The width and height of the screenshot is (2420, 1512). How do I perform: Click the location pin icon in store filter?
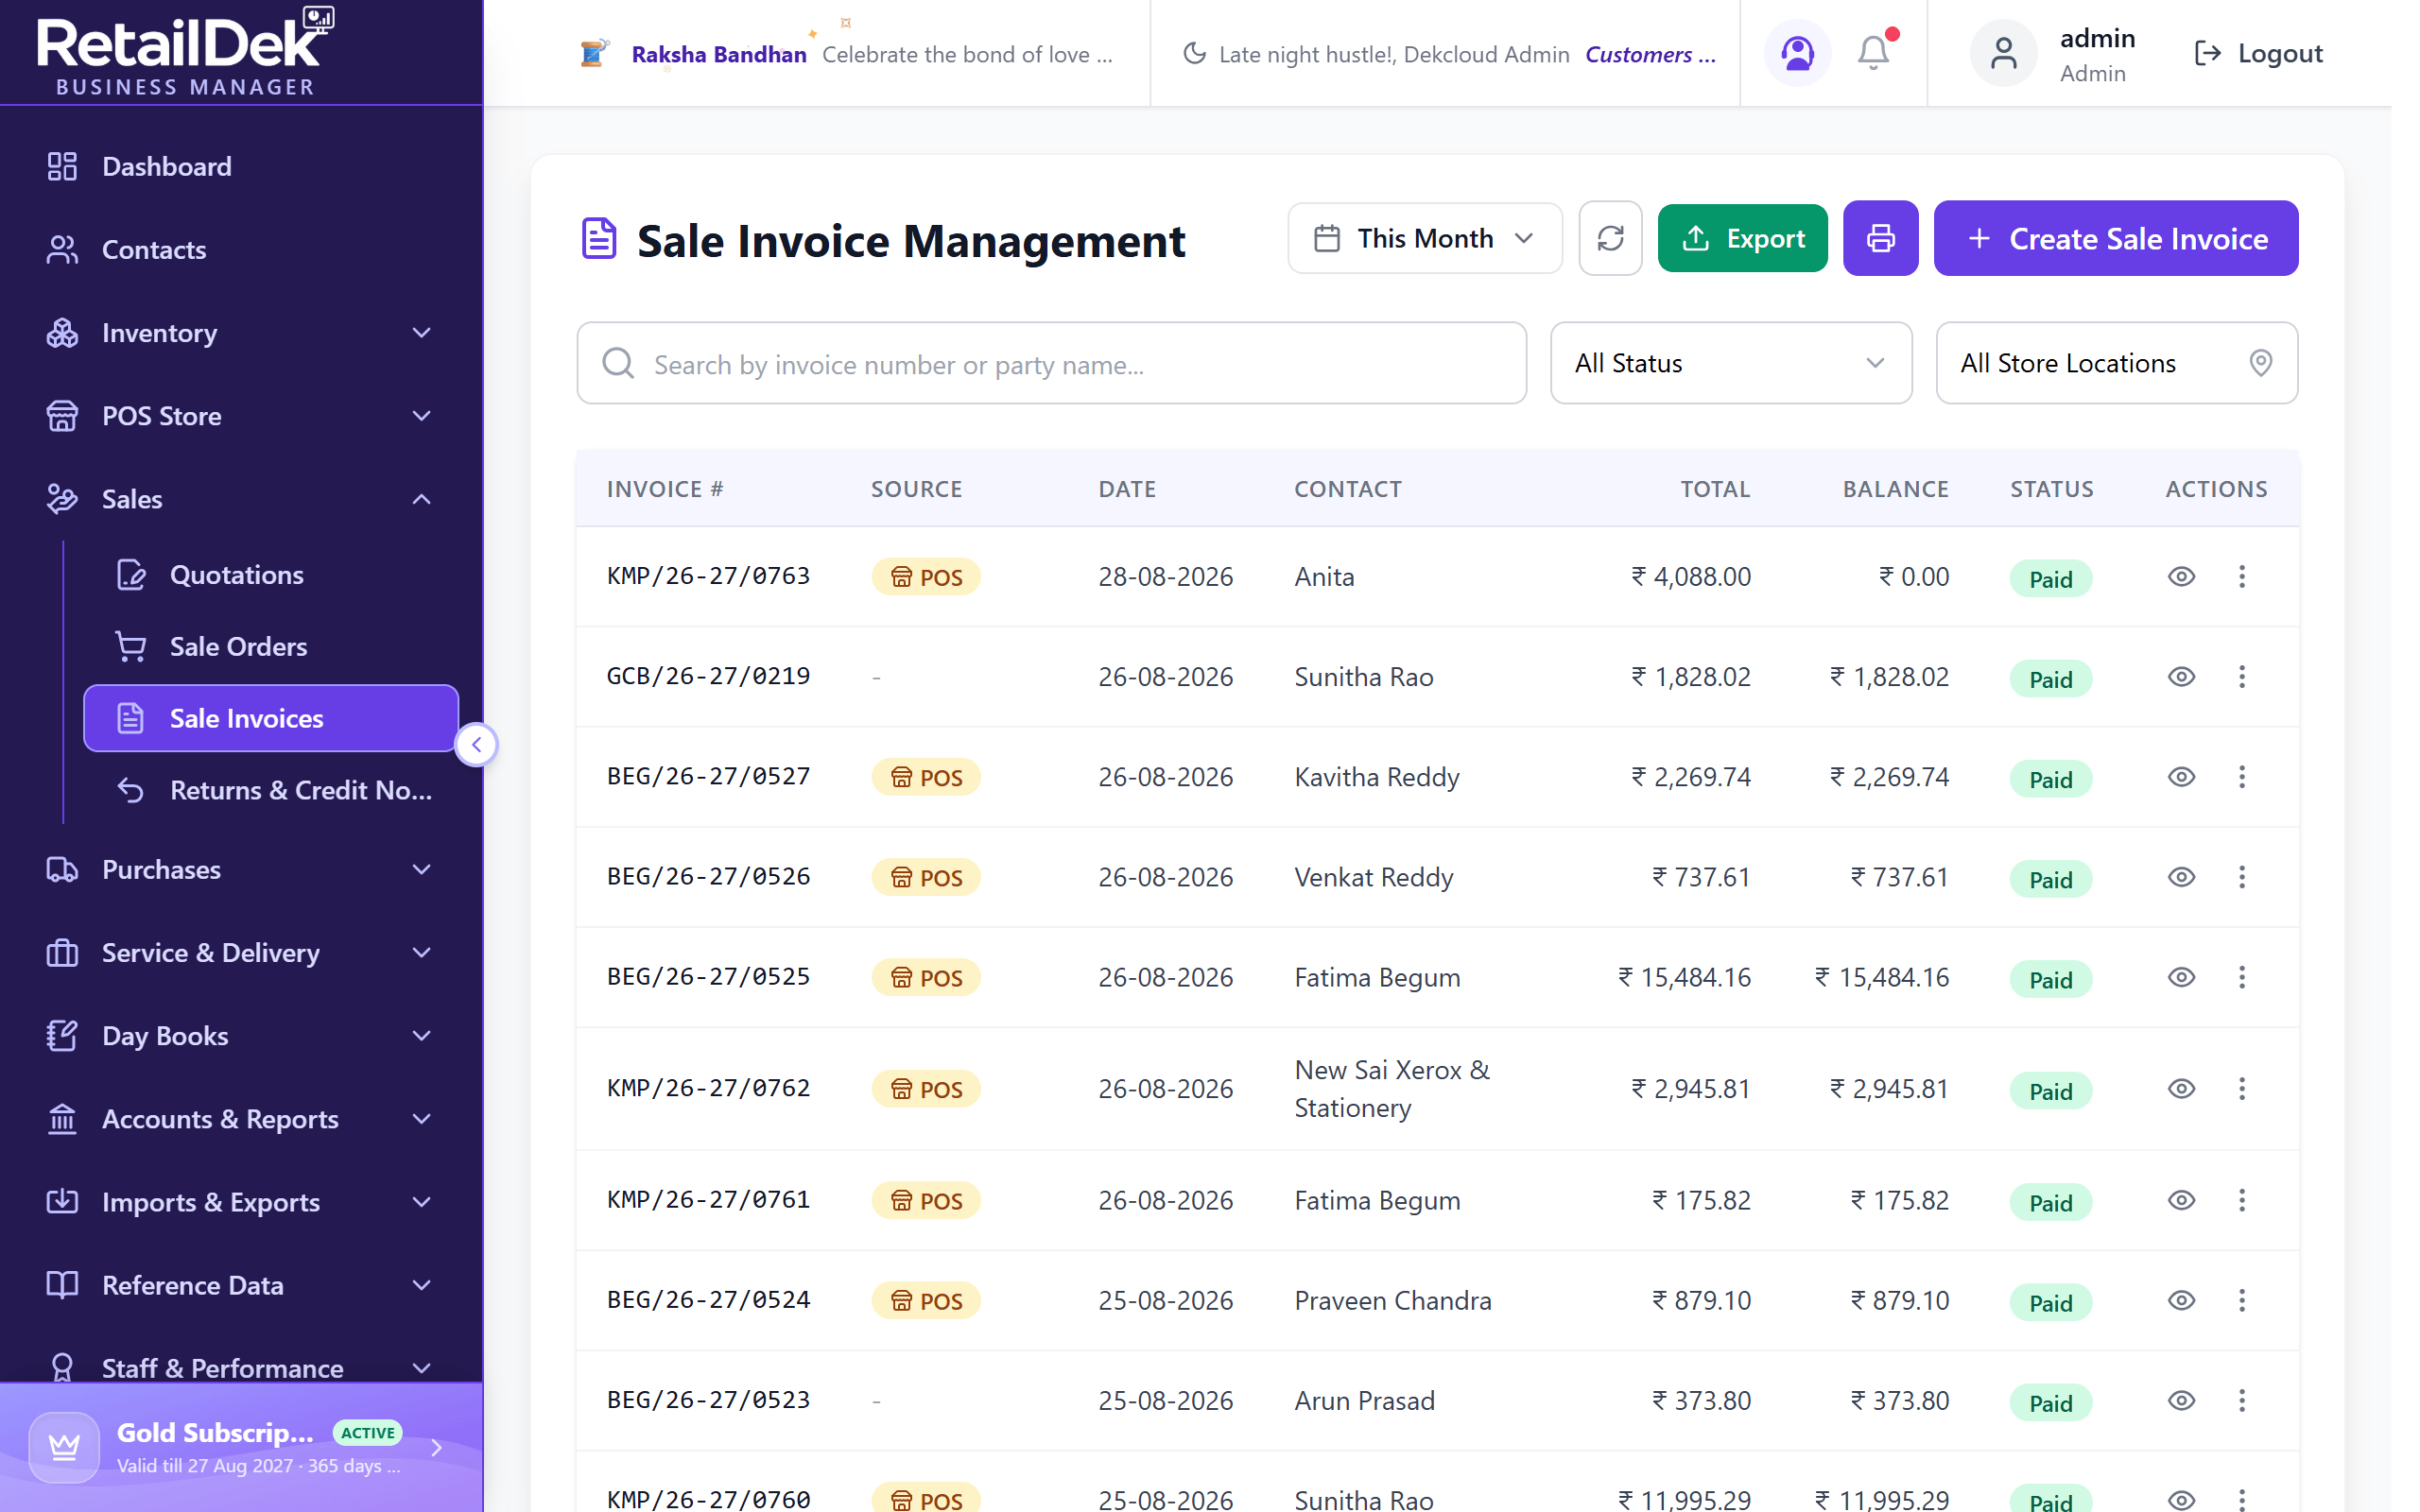[x=2260, y=363]
